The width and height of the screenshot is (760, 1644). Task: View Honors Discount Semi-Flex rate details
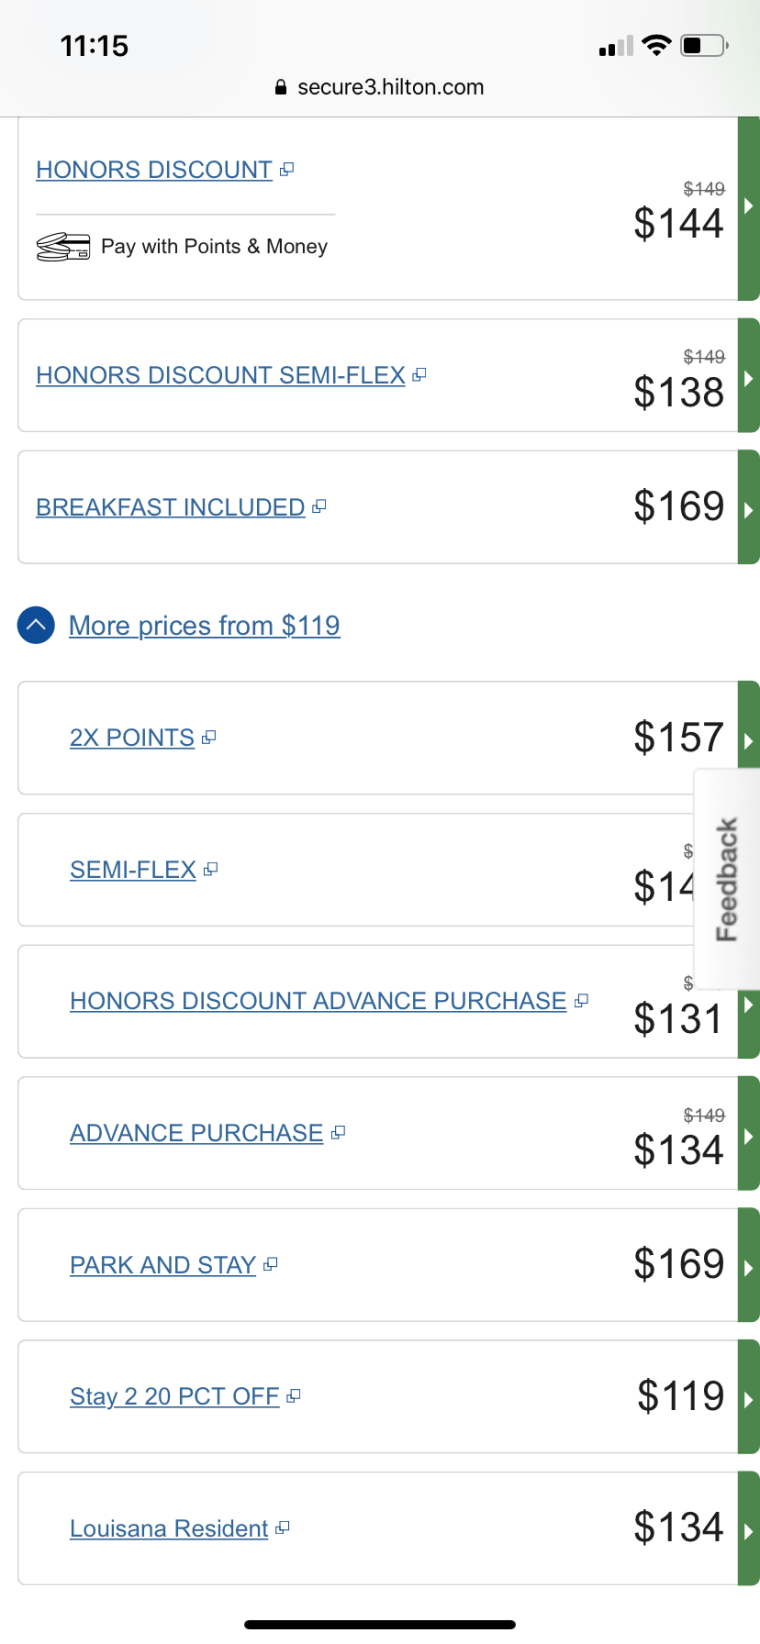click(220, 376)
